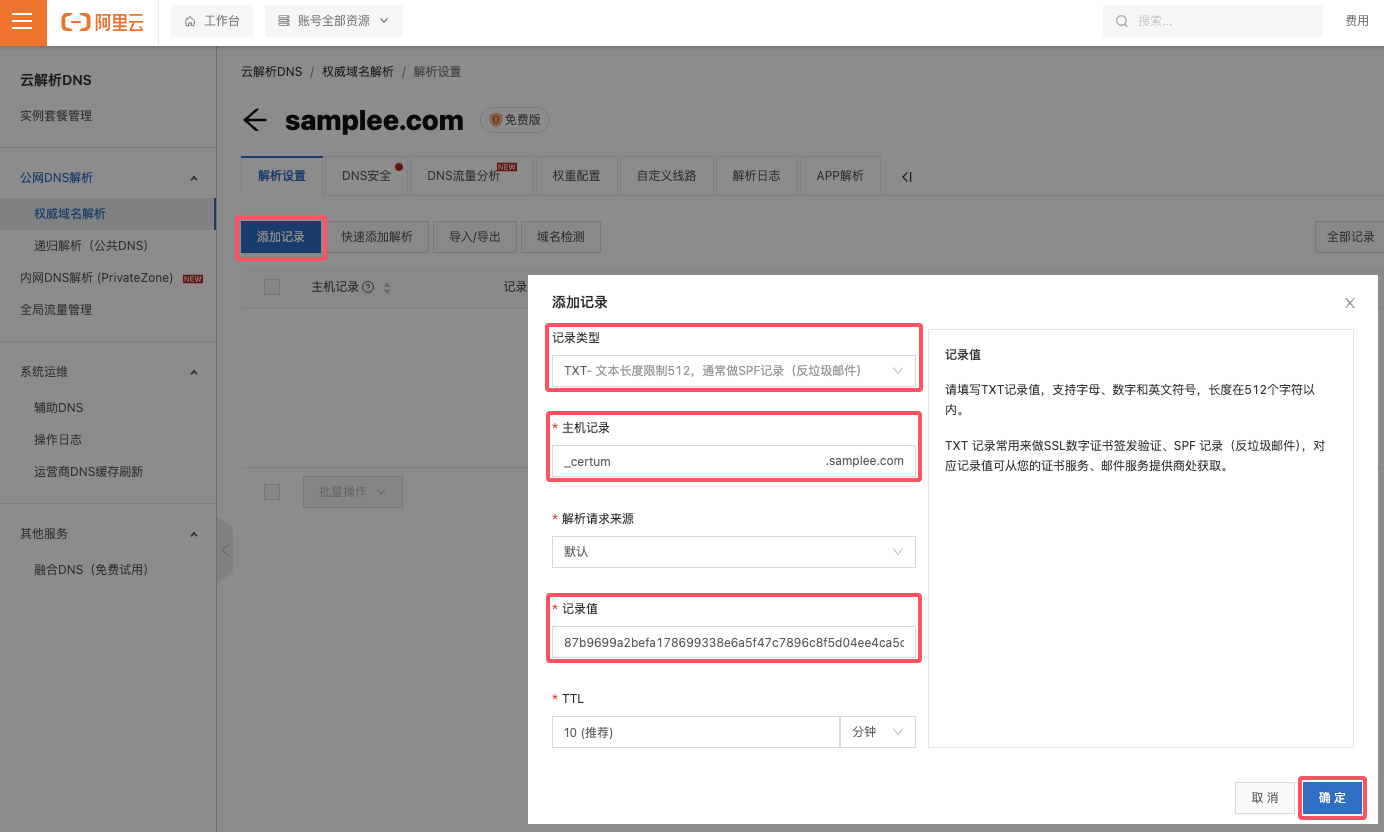Click 权威域名解析 in the breadcrumb
This screenshot has width=1384, height=832.
(358, 72)
